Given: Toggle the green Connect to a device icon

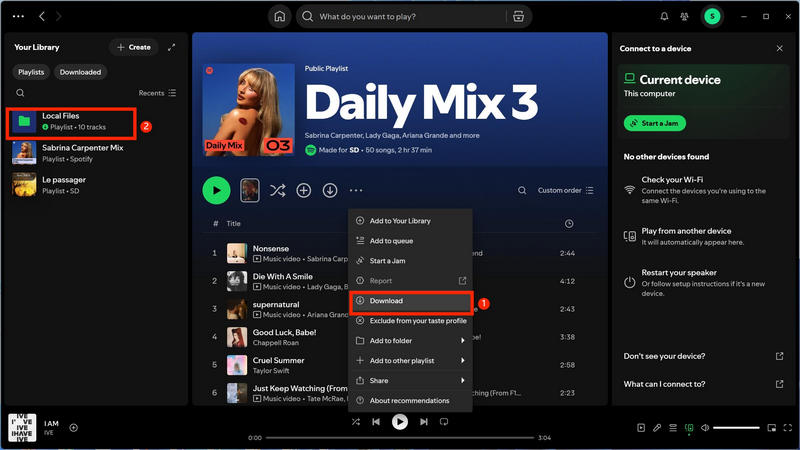Looking at the screenshot, I should [x=689, y=428].
